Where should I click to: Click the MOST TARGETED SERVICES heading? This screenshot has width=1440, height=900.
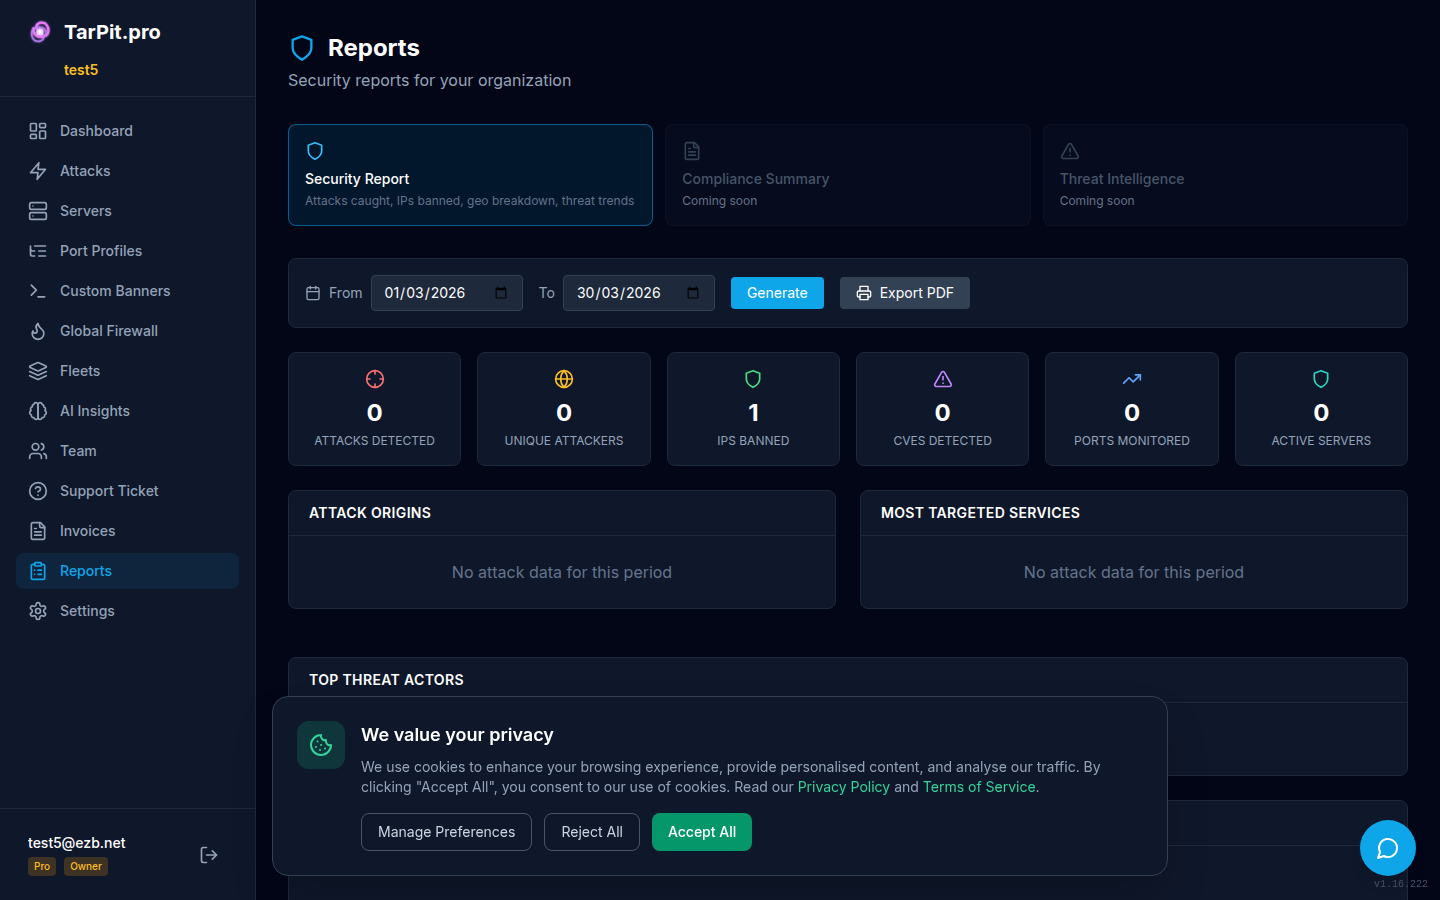point(980,513)
